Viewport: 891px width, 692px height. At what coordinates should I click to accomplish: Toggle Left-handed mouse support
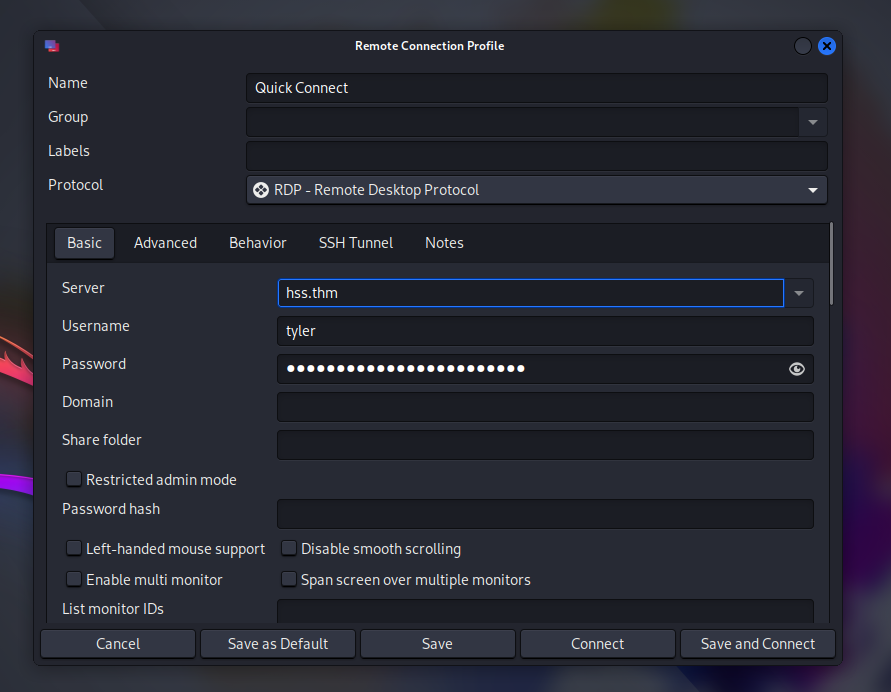pos(74,549)
